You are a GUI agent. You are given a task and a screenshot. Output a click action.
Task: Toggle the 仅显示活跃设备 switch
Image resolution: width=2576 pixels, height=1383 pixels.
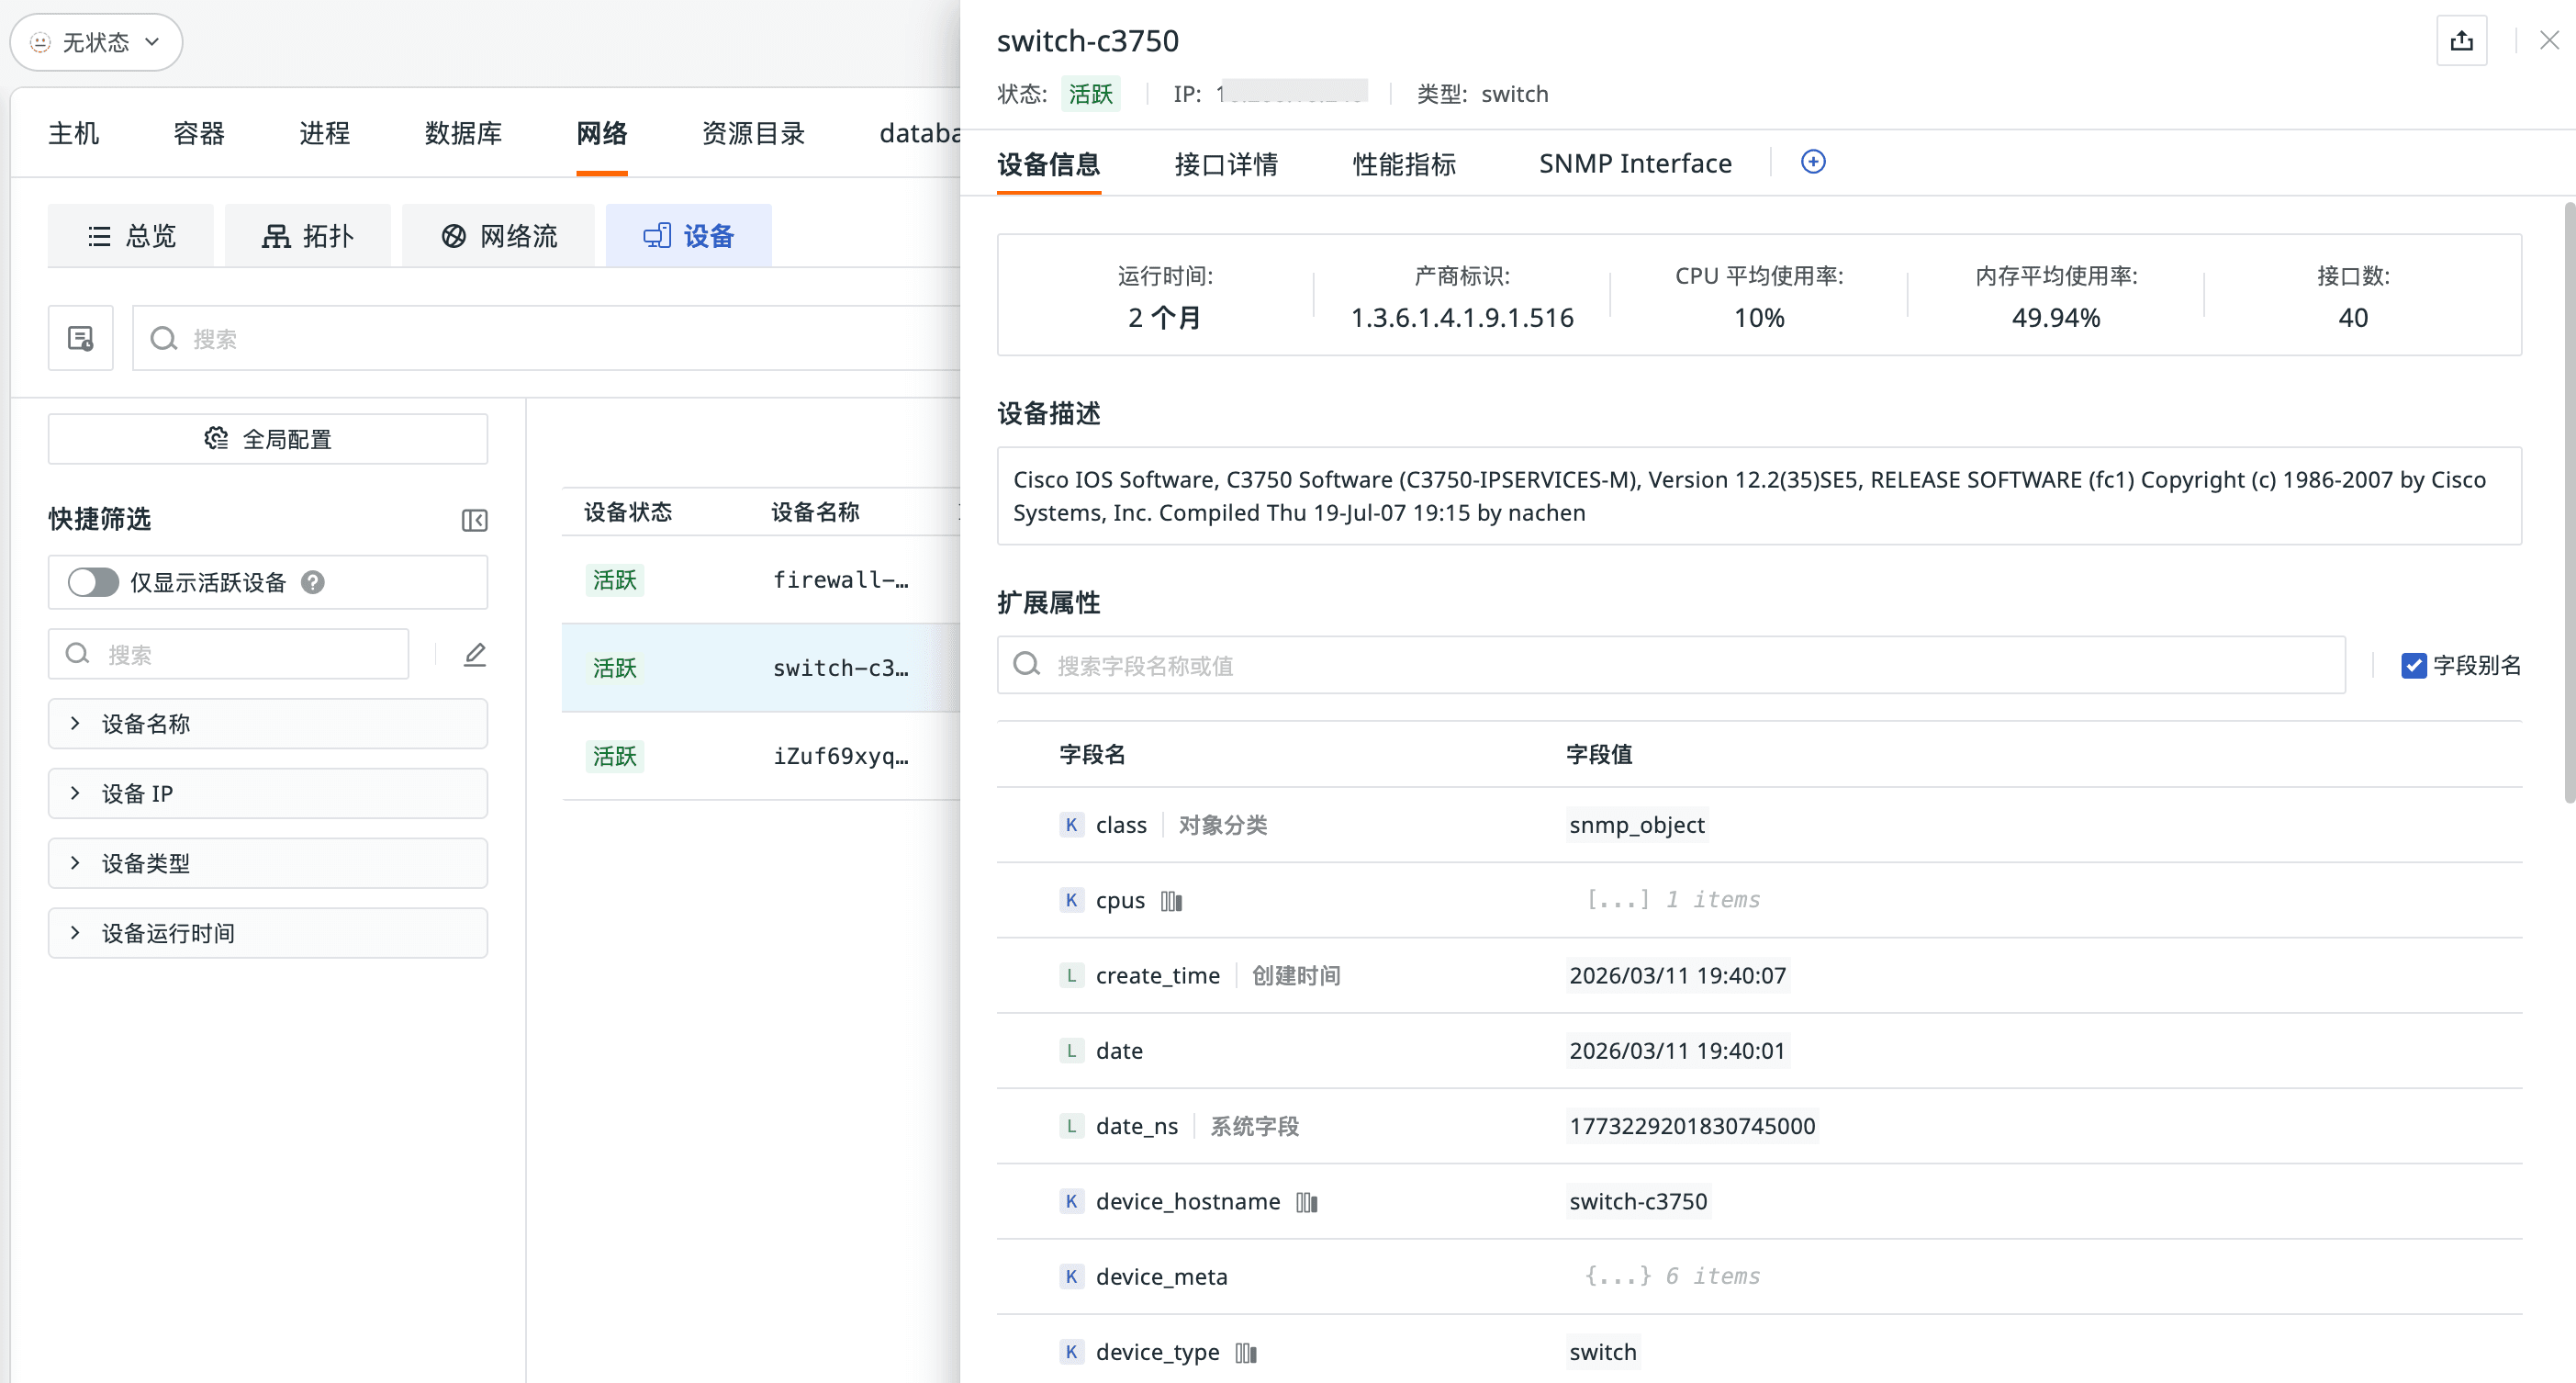93,582
